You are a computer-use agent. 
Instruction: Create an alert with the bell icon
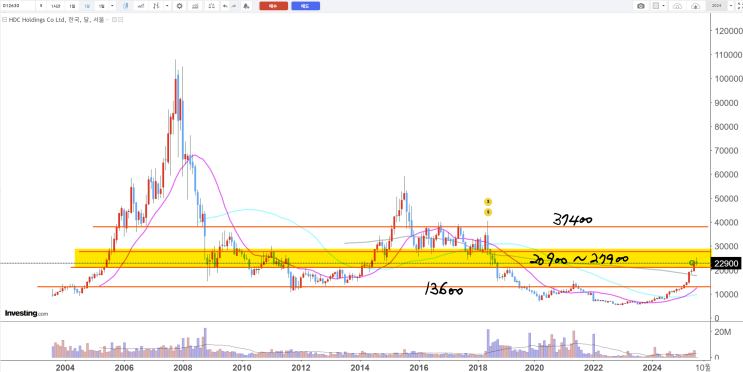point(246,6)
